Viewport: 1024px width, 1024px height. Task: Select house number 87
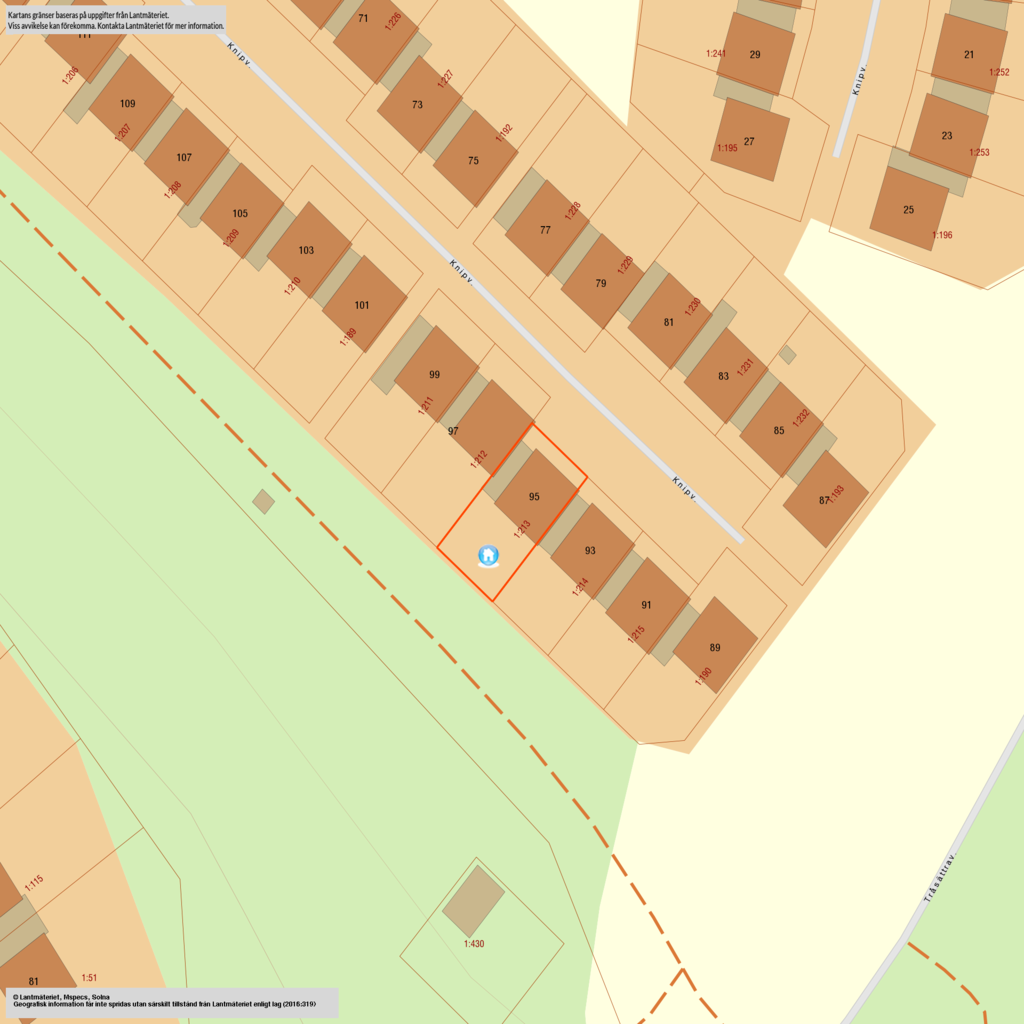coord(824,500)
